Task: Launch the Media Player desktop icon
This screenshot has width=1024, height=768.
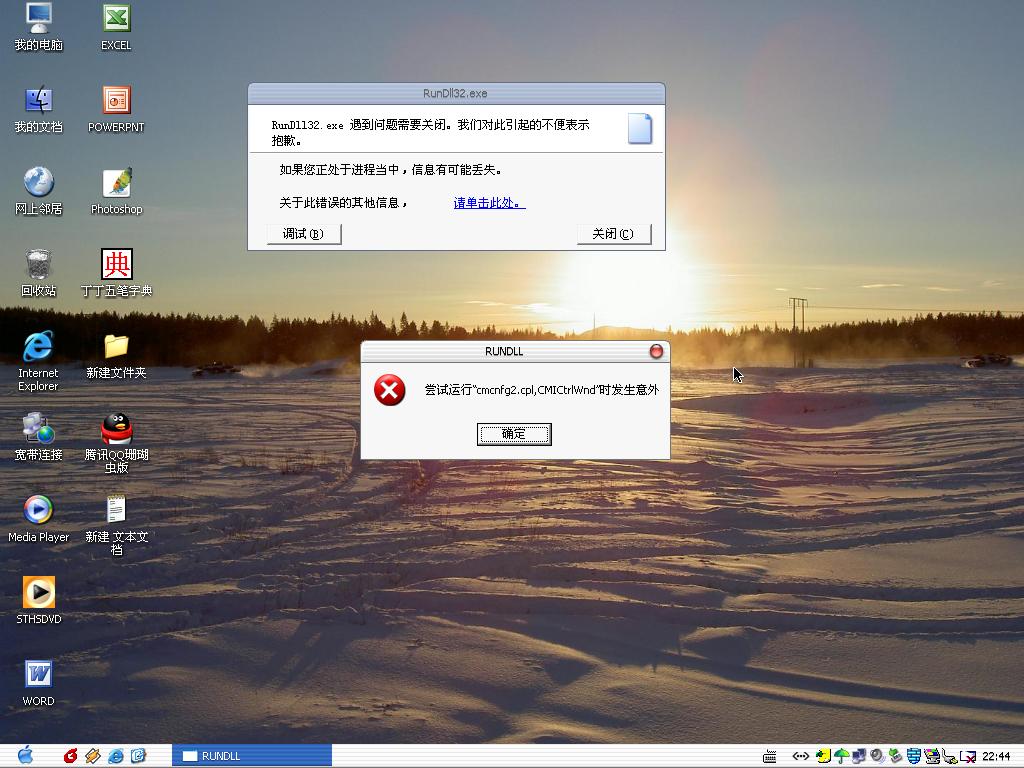Action: pyautogui.click(x=38, y=519)
